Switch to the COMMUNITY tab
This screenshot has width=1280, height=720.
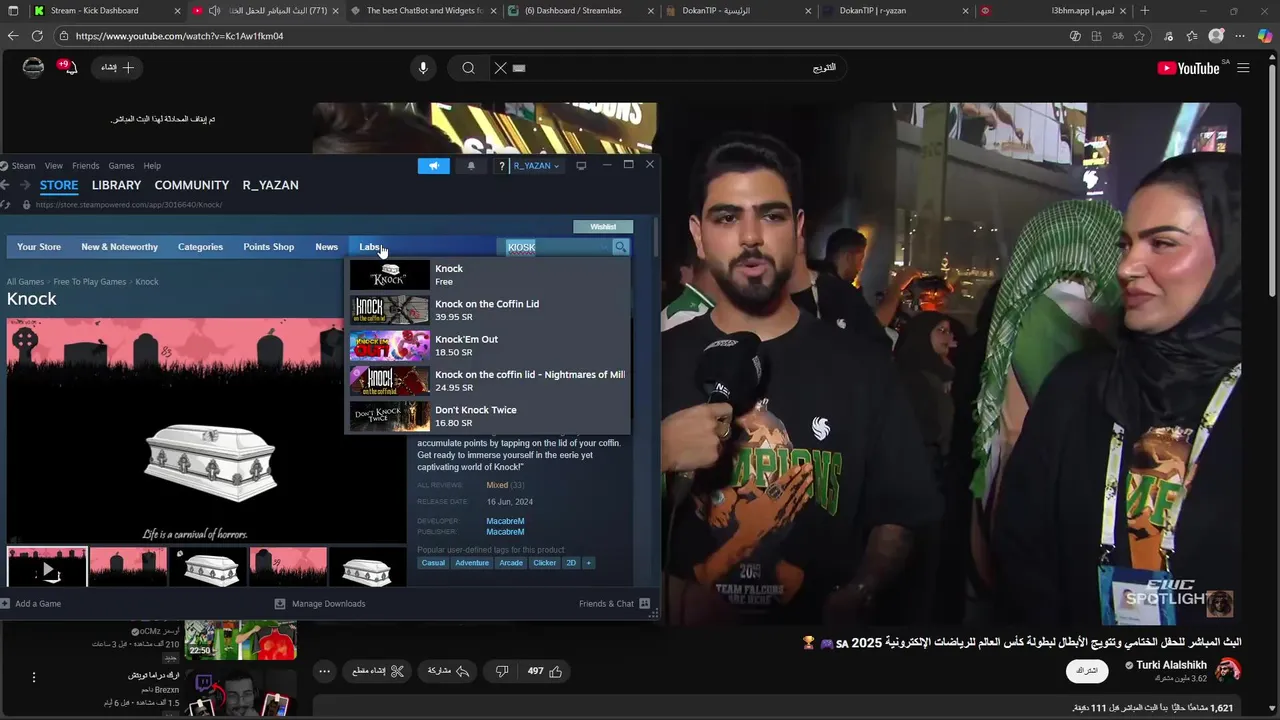coord(192,185)
